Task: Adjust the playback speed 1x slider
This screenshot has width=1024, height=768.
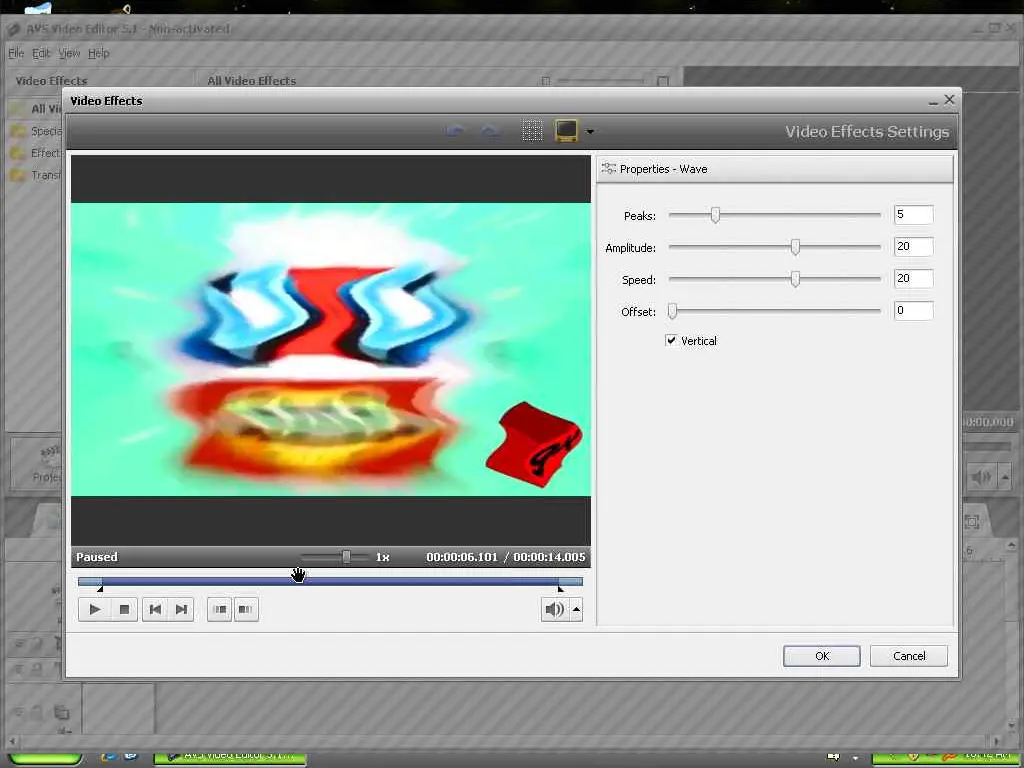Action: coord(346,556)
